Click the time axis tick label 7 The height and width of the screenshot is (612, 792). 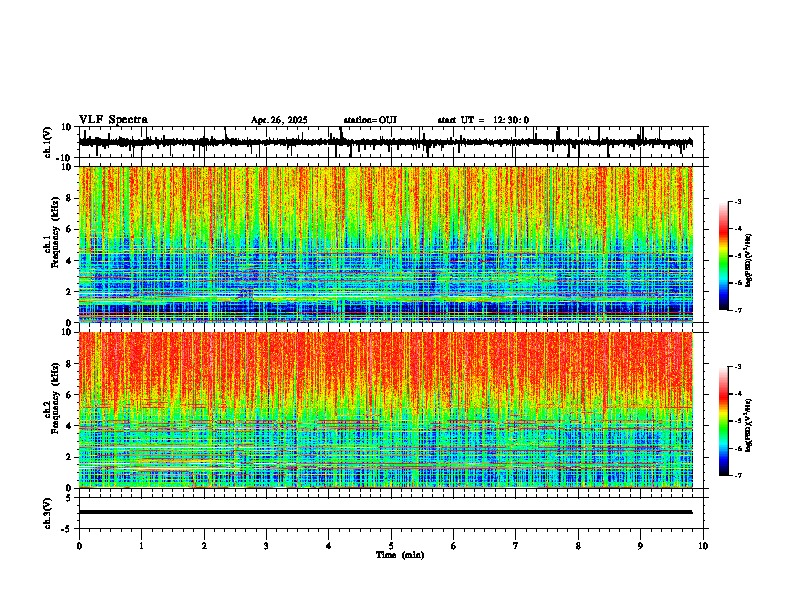[x=516, y=546]
